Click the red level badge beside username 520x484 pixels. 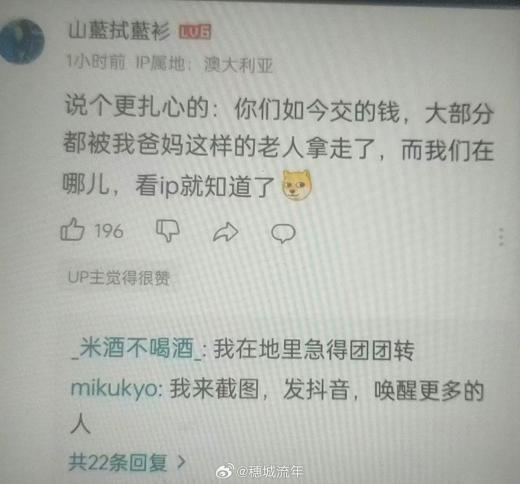195,32
